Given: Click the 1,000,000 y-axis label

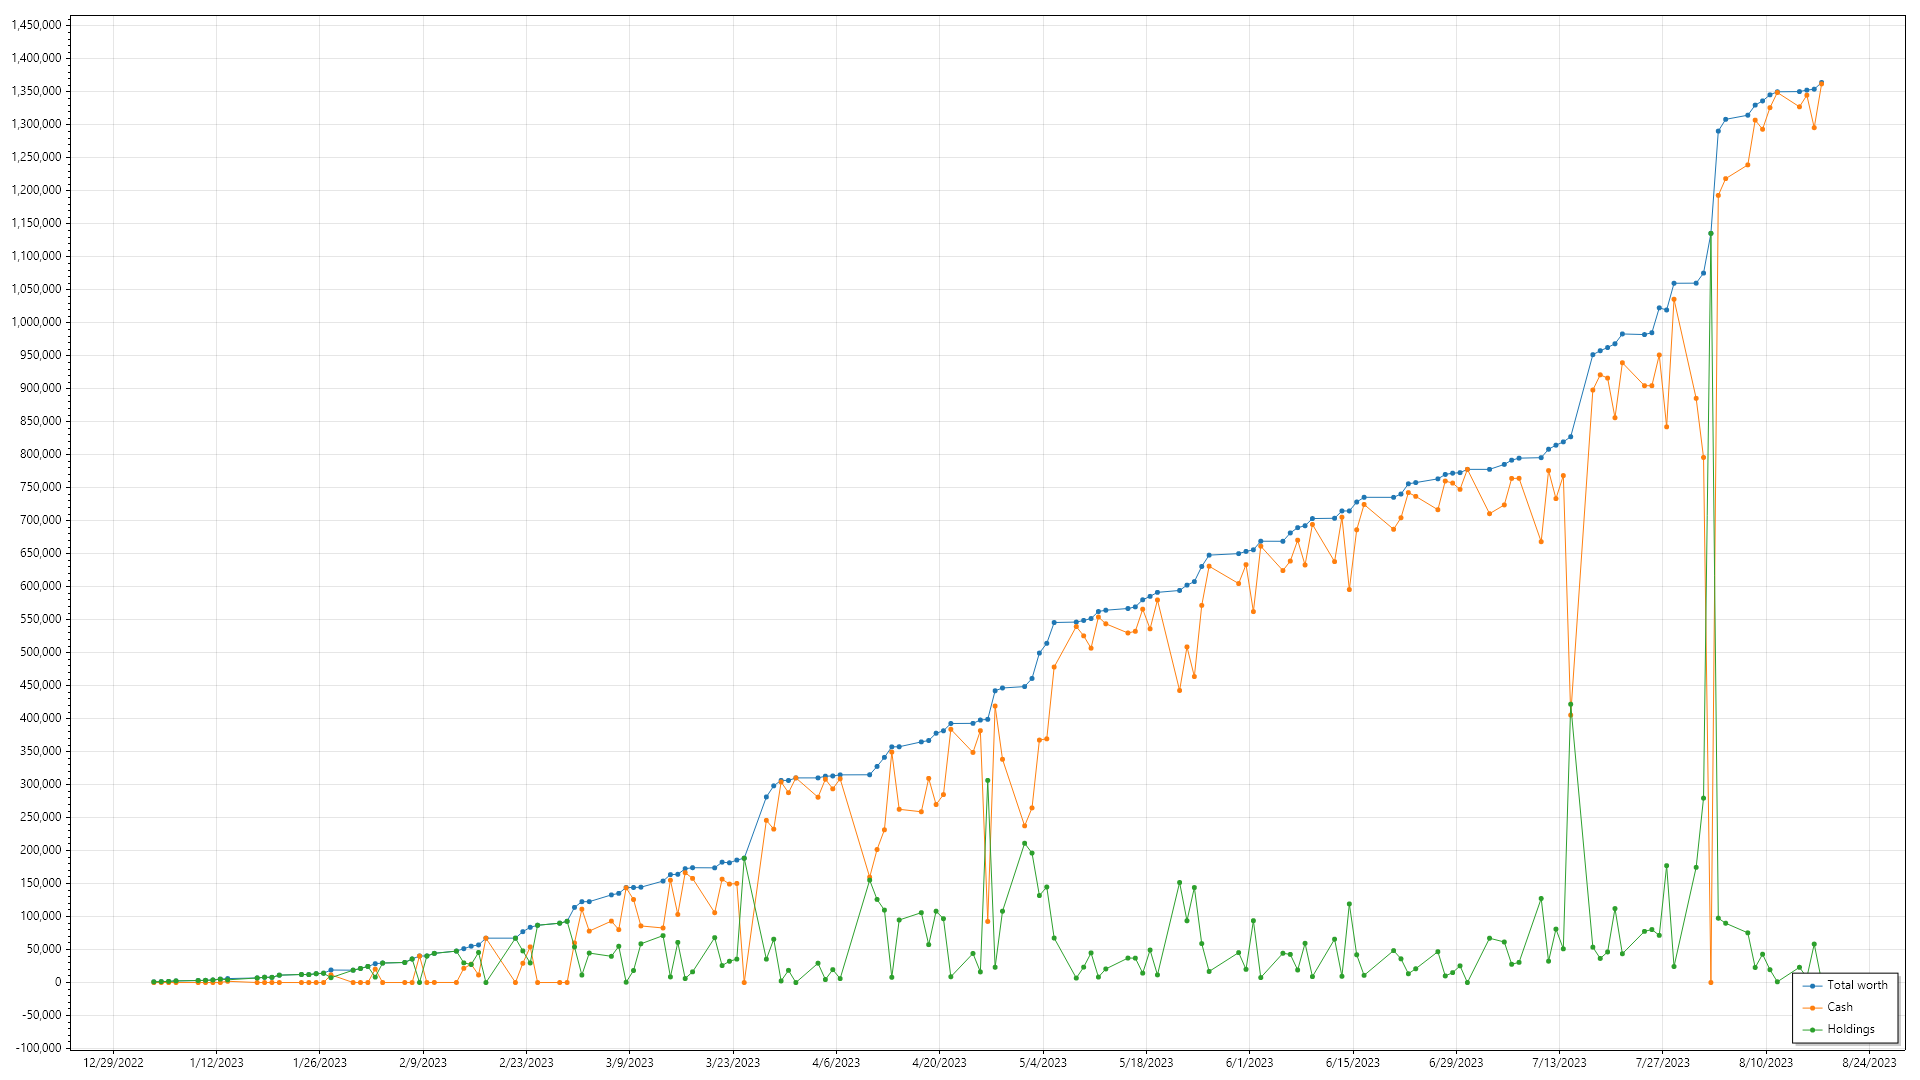Looking at the screenshot, I should pos(36,322).
